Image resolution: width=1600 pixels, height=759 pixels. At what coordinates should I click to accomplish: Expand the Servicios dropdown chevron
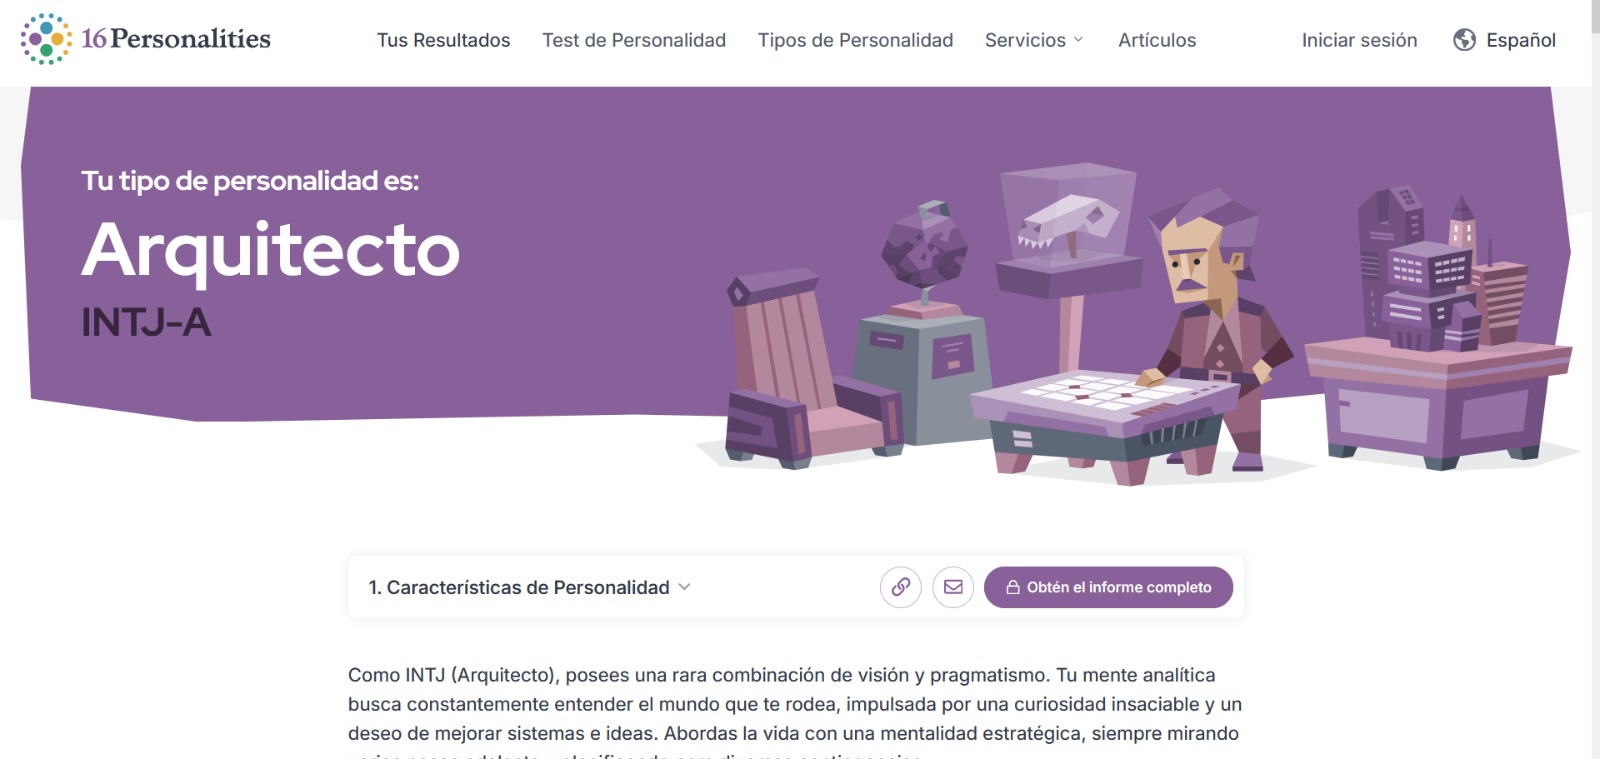click(1078, 40)
